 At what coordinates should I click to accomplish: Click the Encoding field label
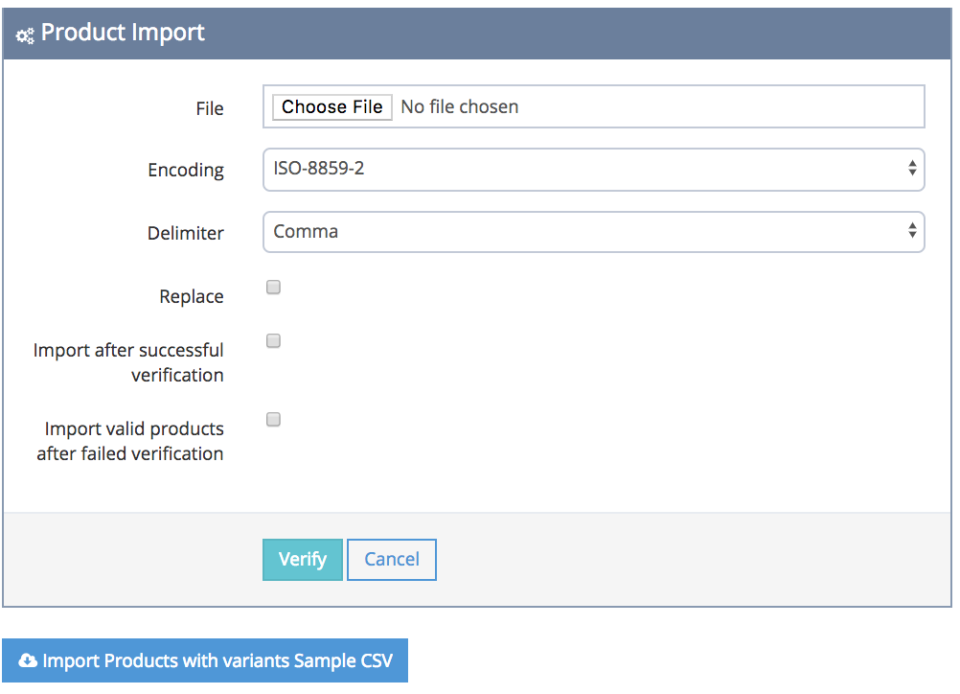tap(186, 170)
